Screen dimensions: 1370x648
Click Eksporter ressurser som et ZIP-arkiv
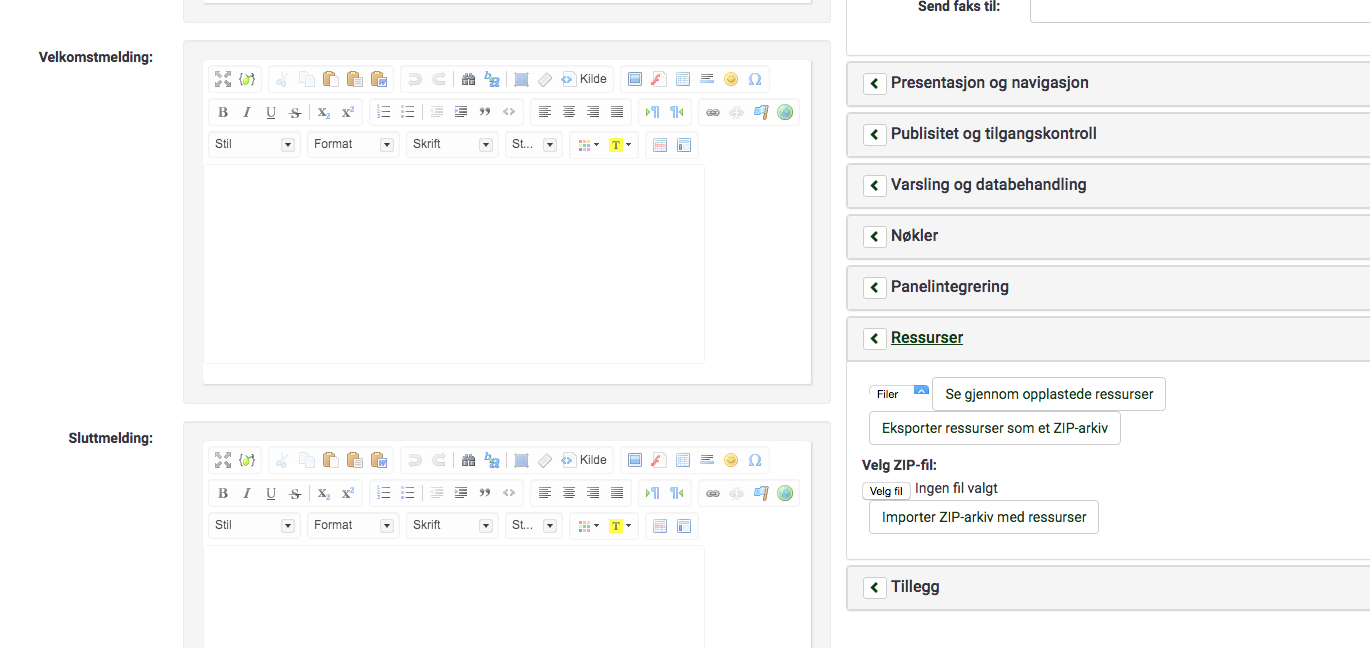995,428
